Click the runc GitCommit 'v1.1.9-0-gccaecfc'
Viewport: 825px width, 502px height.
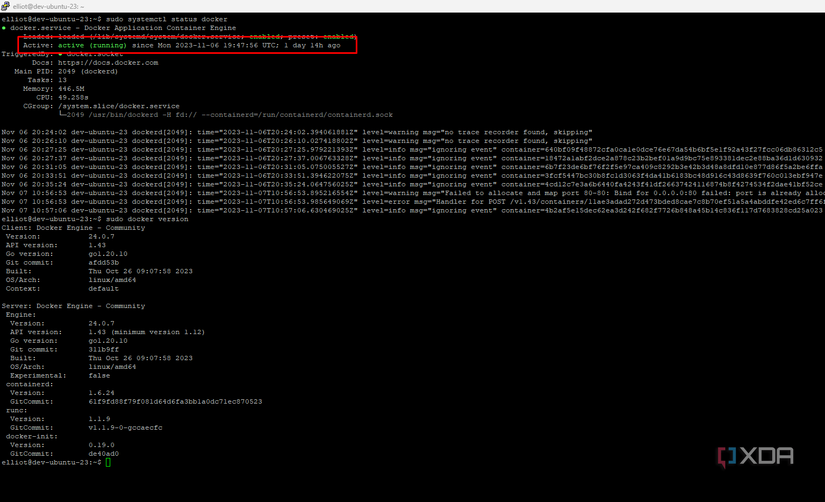pos(125,428)
